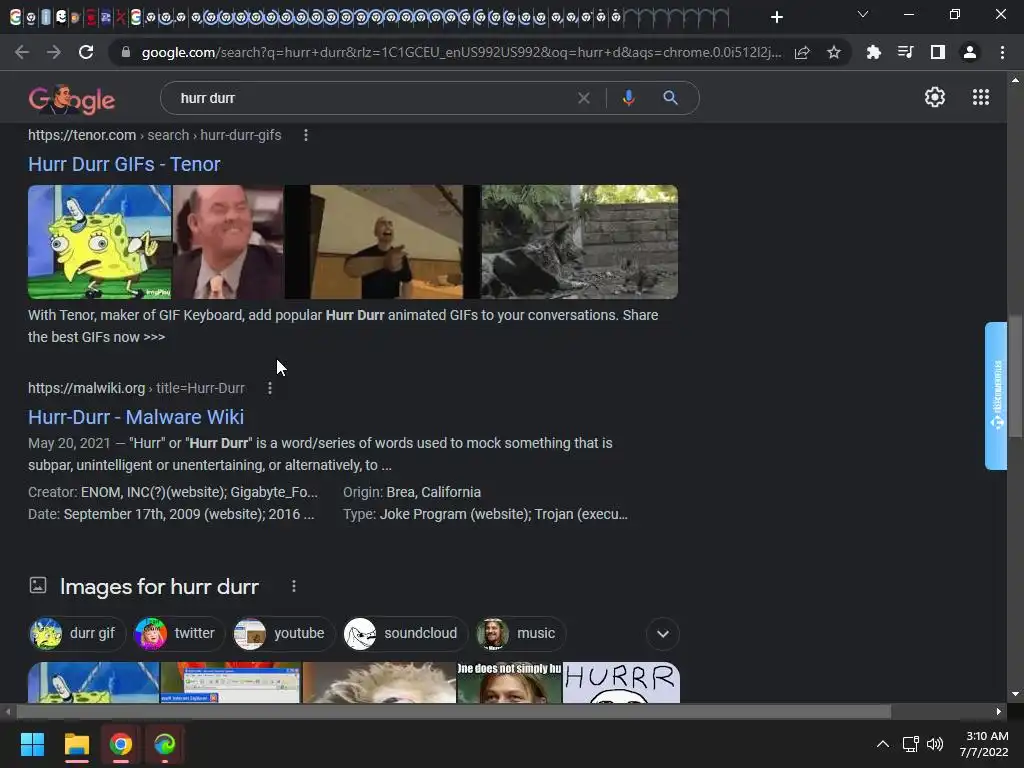This screenshot has width=1024, height=768.
Task: Filter images by youtube chip
Action: coord(283,633)
